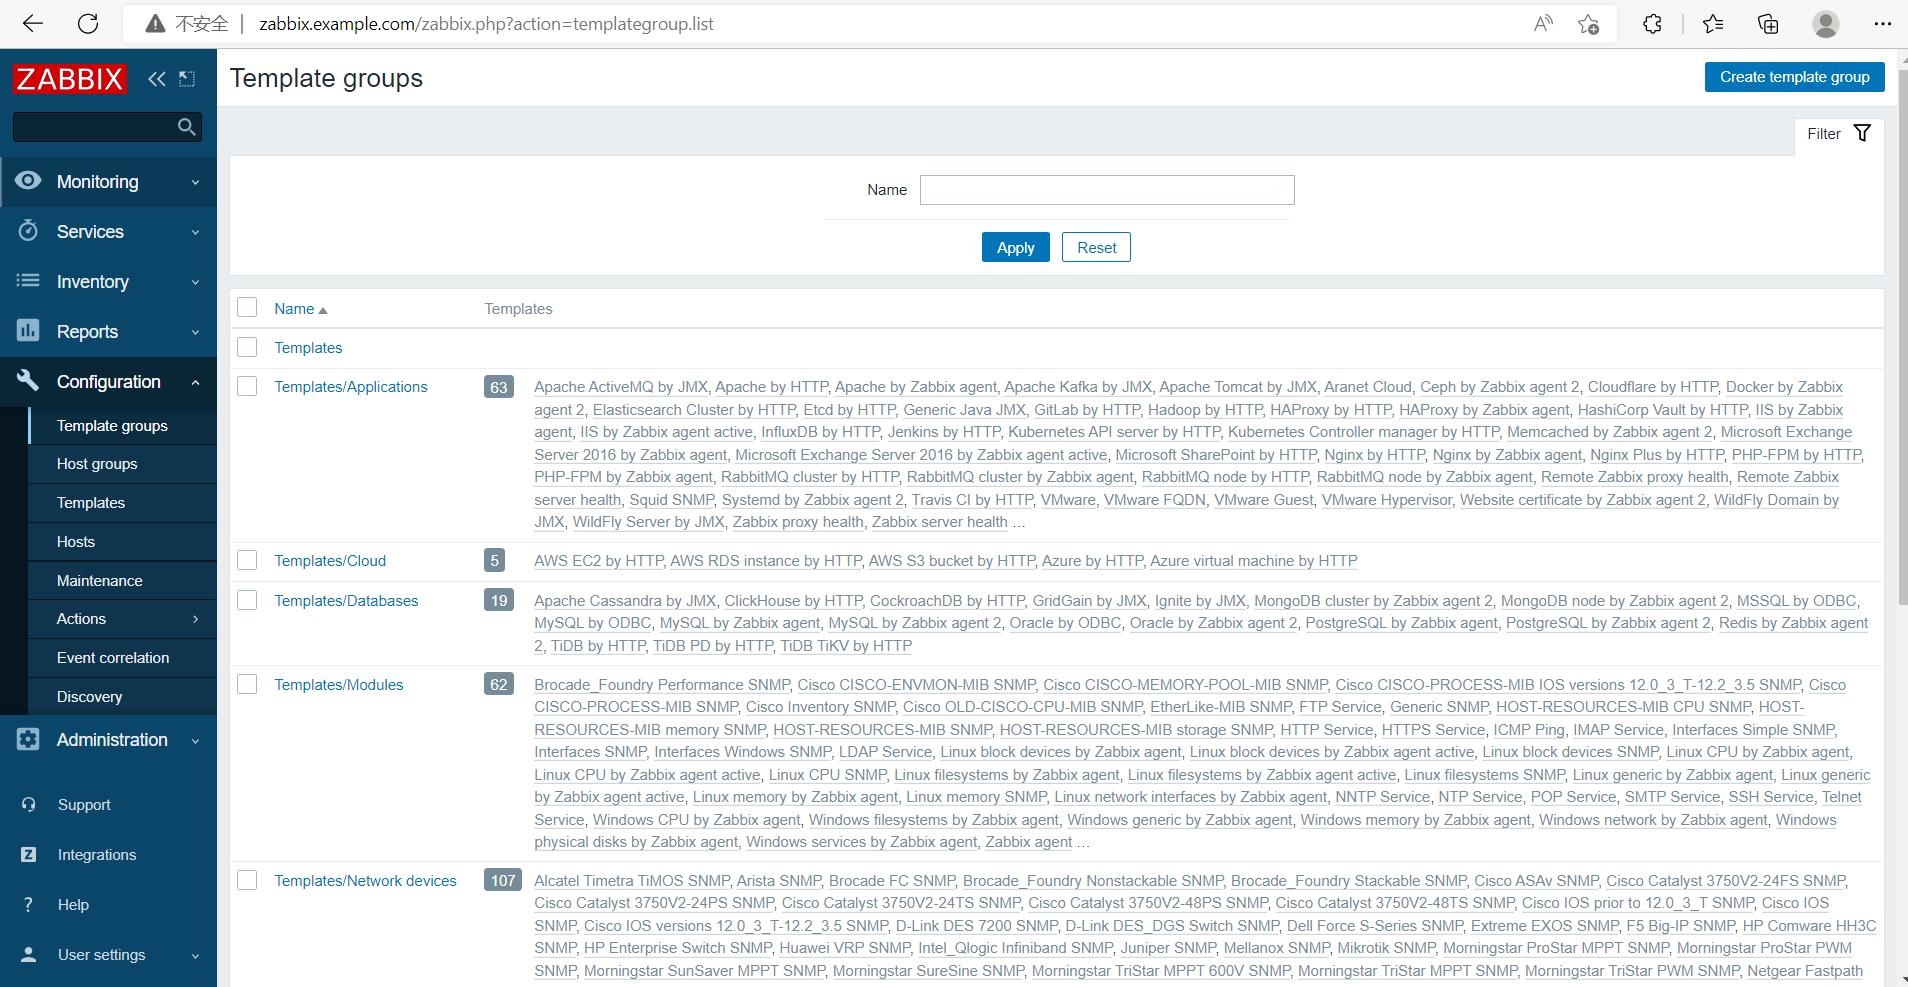Viewport: 1908px width, 987px height.
Task: Click the Help question mark icon
Action: (x=28, y=904)
